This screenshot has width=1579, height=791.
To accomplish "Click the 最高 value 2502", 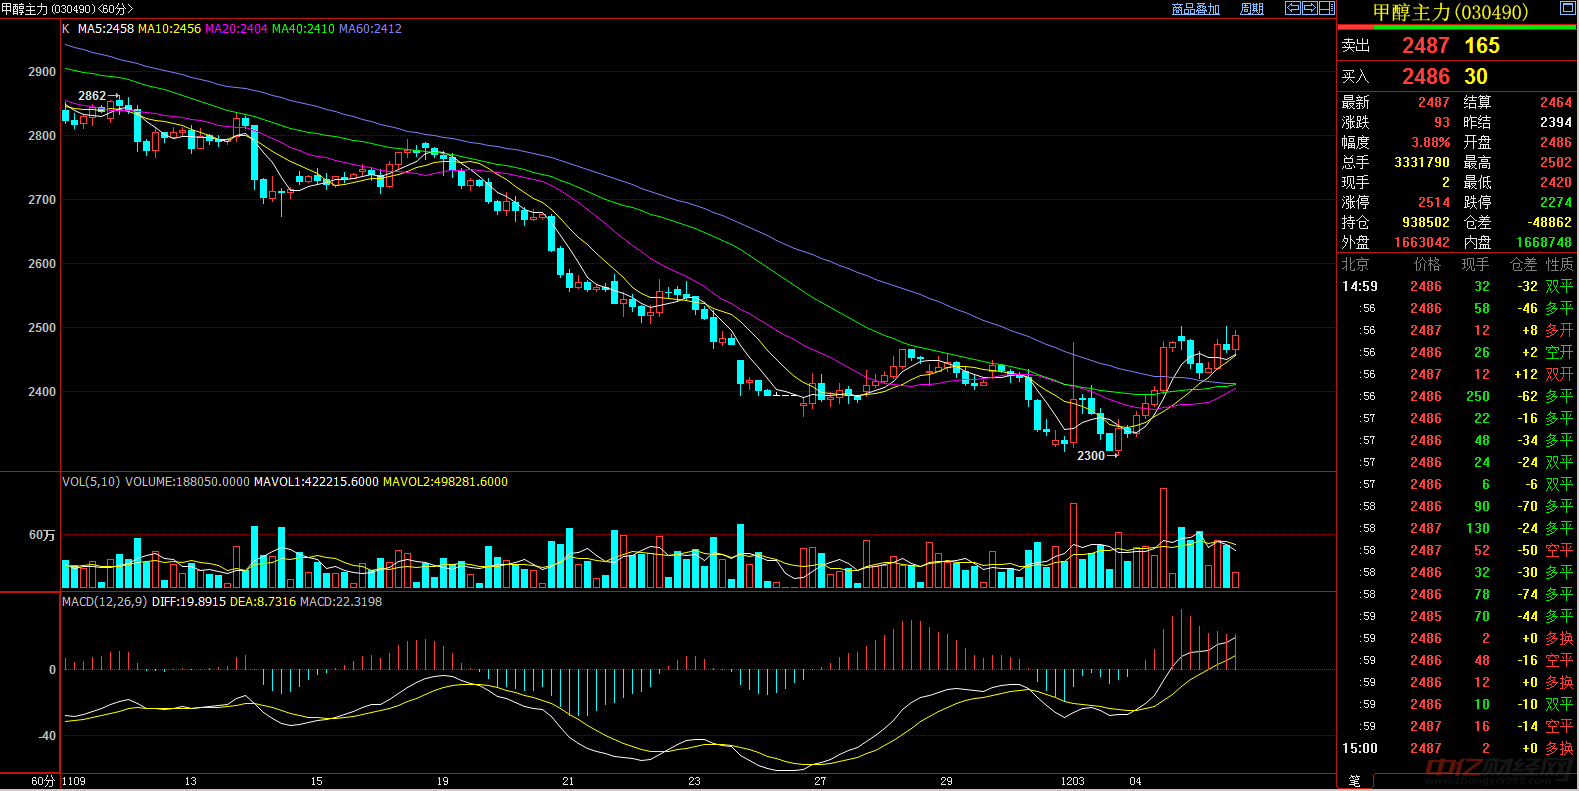I will tap(1556, 162).
